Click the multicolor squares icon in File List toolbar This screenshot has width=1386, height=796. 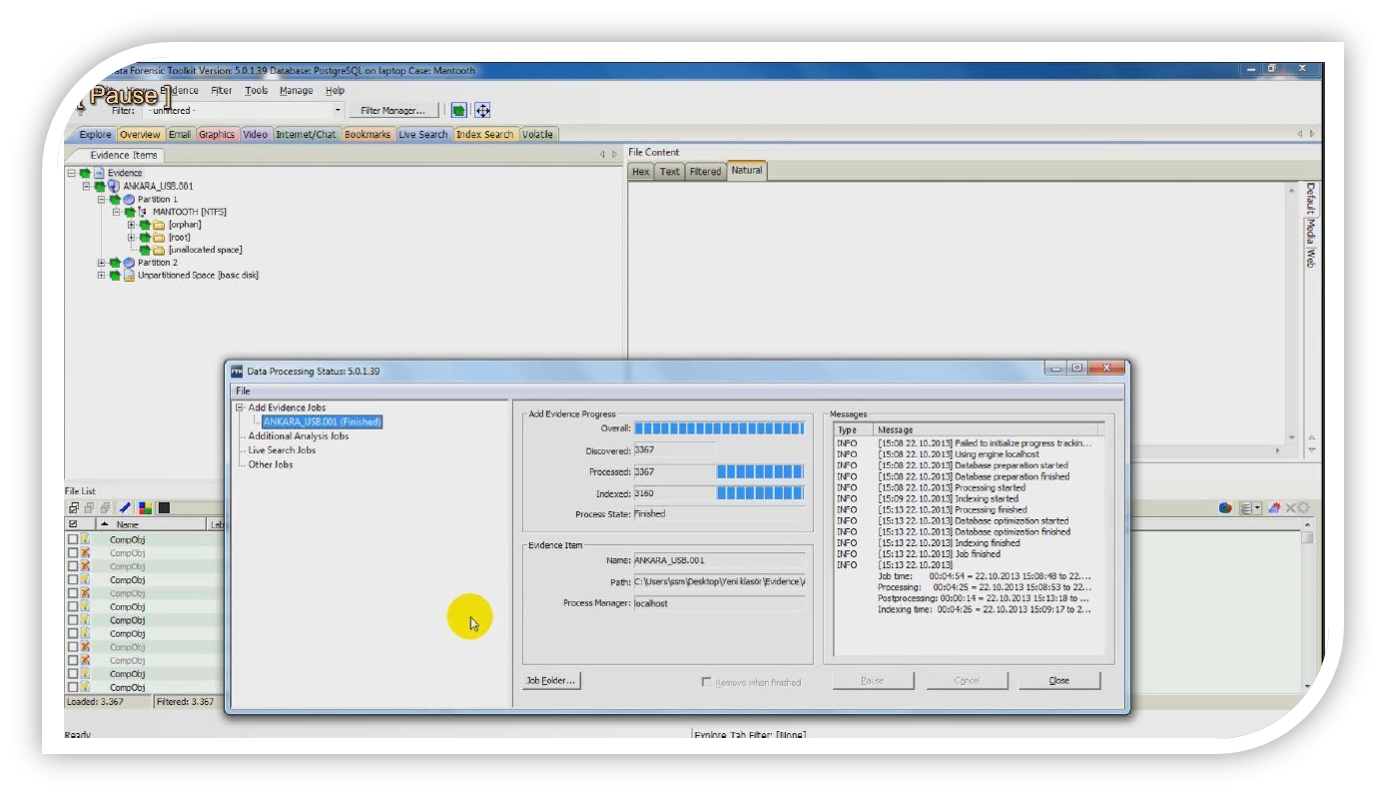pos(145,508)
